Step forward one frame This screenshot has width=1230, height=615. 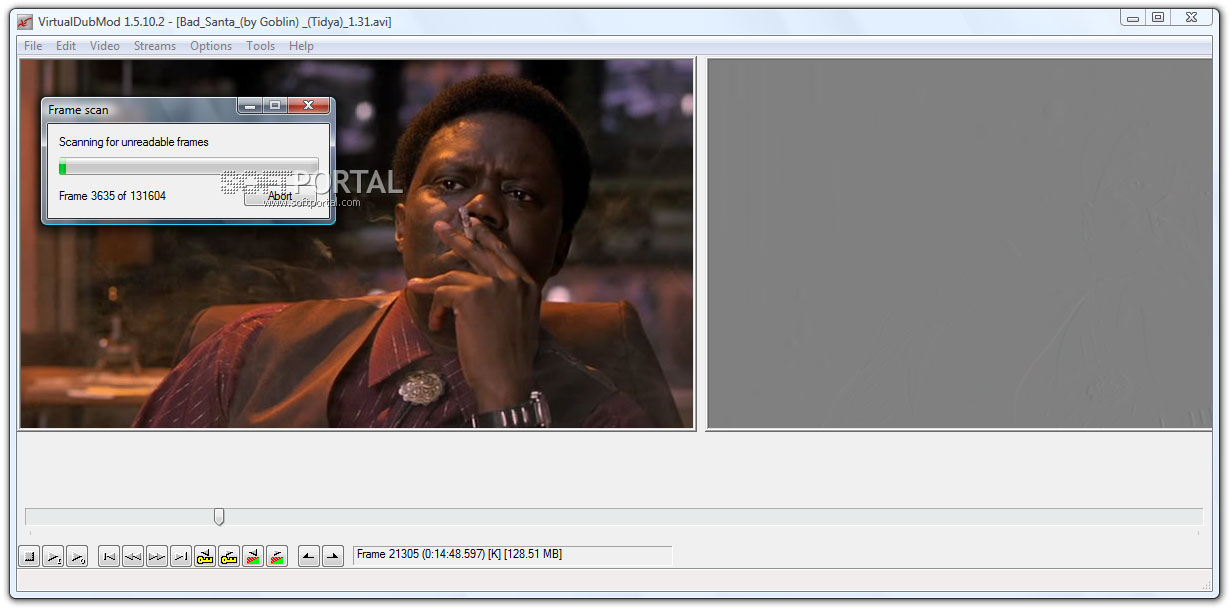pyautogui.click(x=157, y=557)
